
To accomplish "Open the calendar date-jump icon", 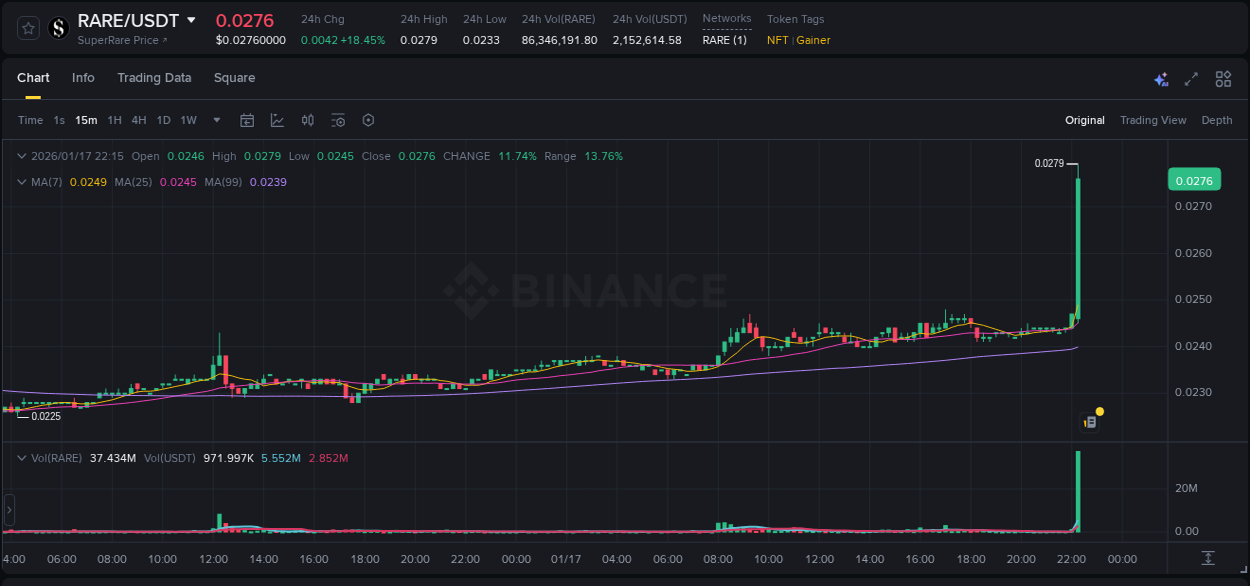I will (x=247, y=120).
